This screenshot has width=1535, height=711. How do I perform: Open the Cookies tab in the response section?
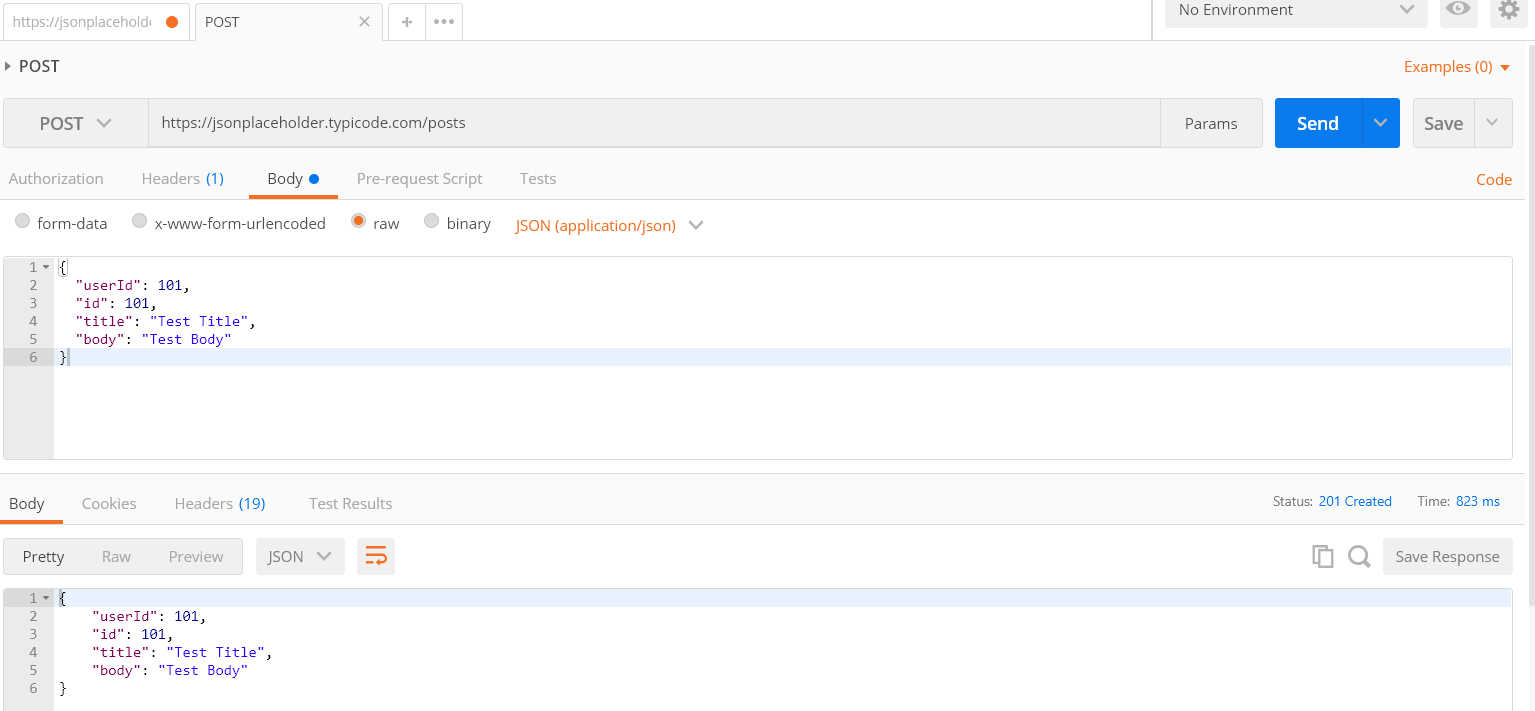(109, 503)
